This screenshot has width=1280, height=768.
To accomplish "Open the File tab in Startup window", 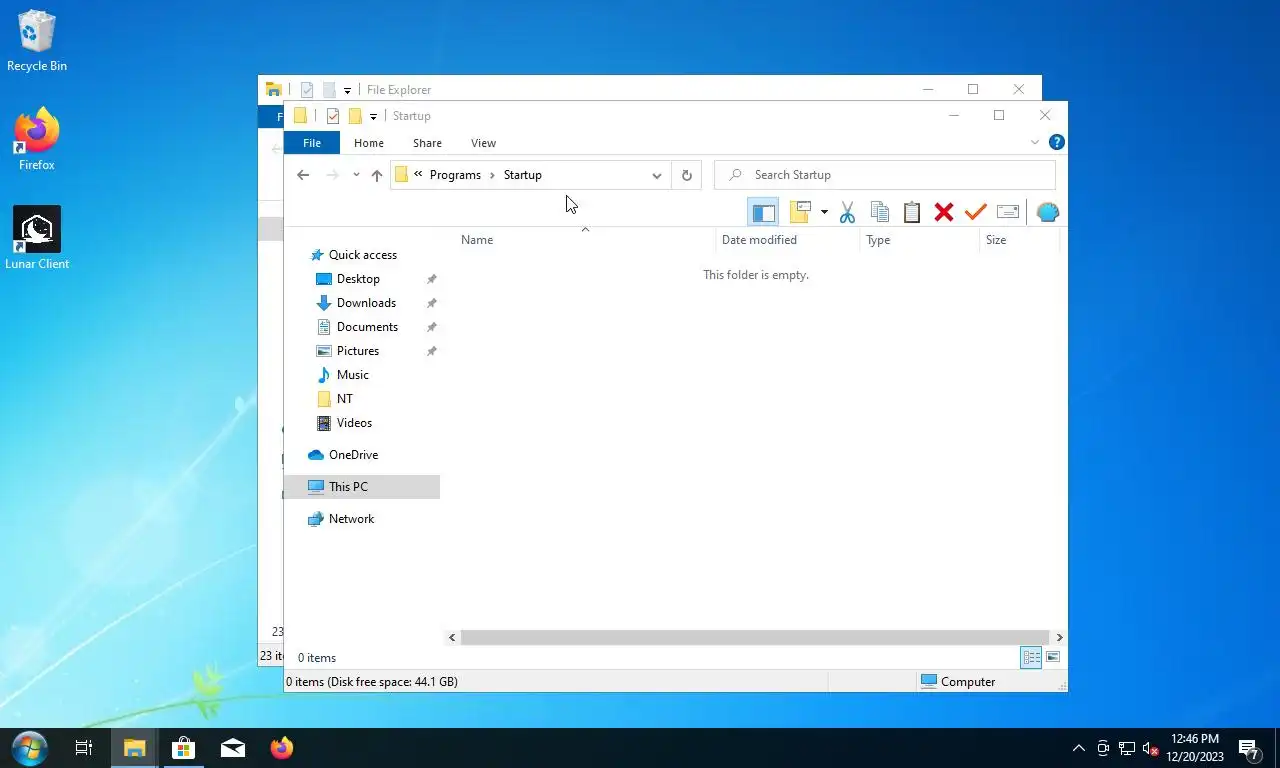I will (312, 143).
